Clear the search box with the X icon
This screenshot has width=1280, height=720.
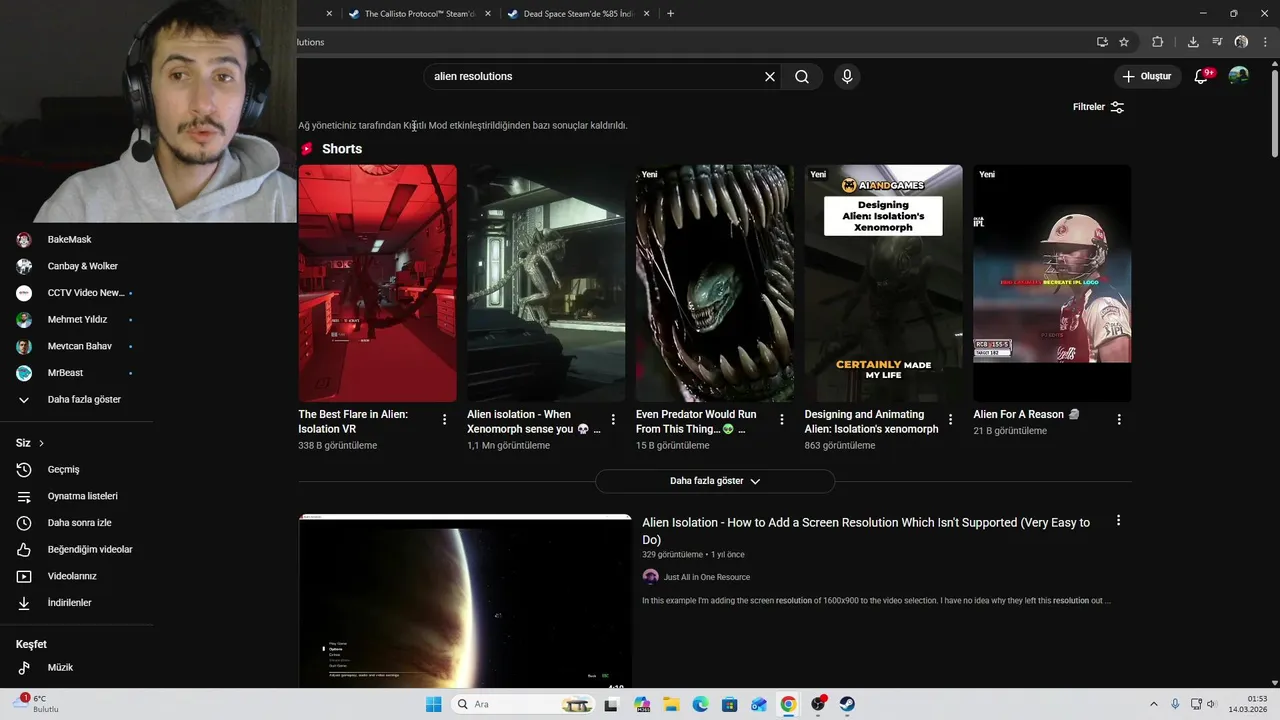click(x=770, y=76)
